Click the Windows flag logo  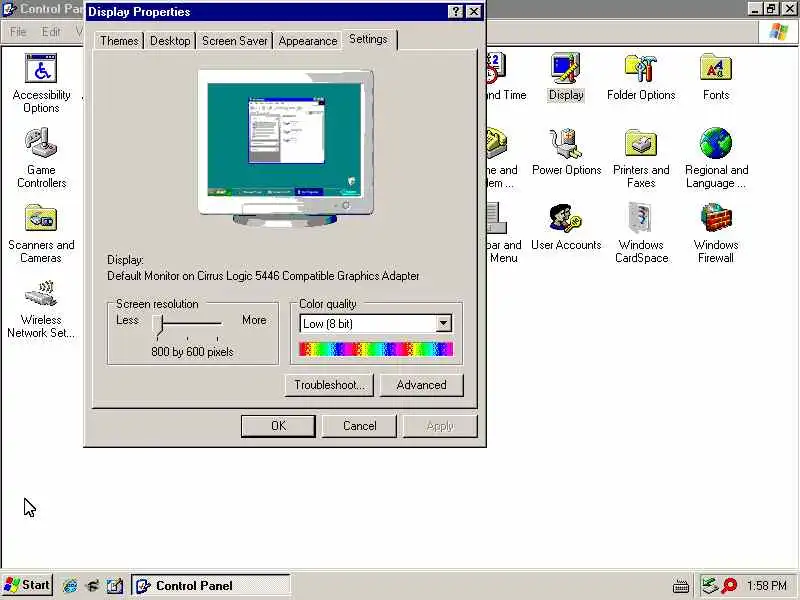pyautogui.click(x=778, y=32)
